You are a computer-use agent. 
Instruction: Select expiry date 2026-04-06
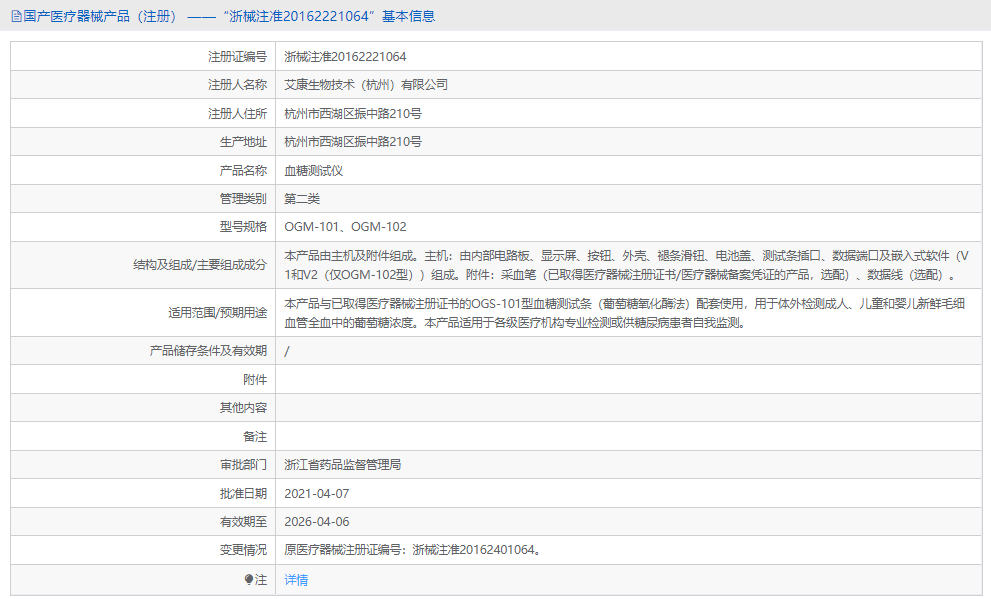317,522
